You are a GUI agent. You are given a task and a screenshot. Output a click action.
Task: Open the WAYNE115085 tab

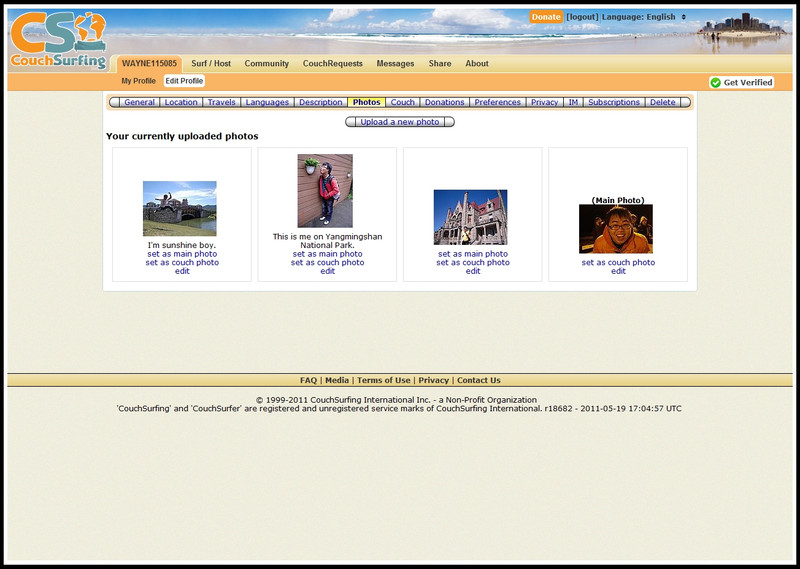coord(149,64)
